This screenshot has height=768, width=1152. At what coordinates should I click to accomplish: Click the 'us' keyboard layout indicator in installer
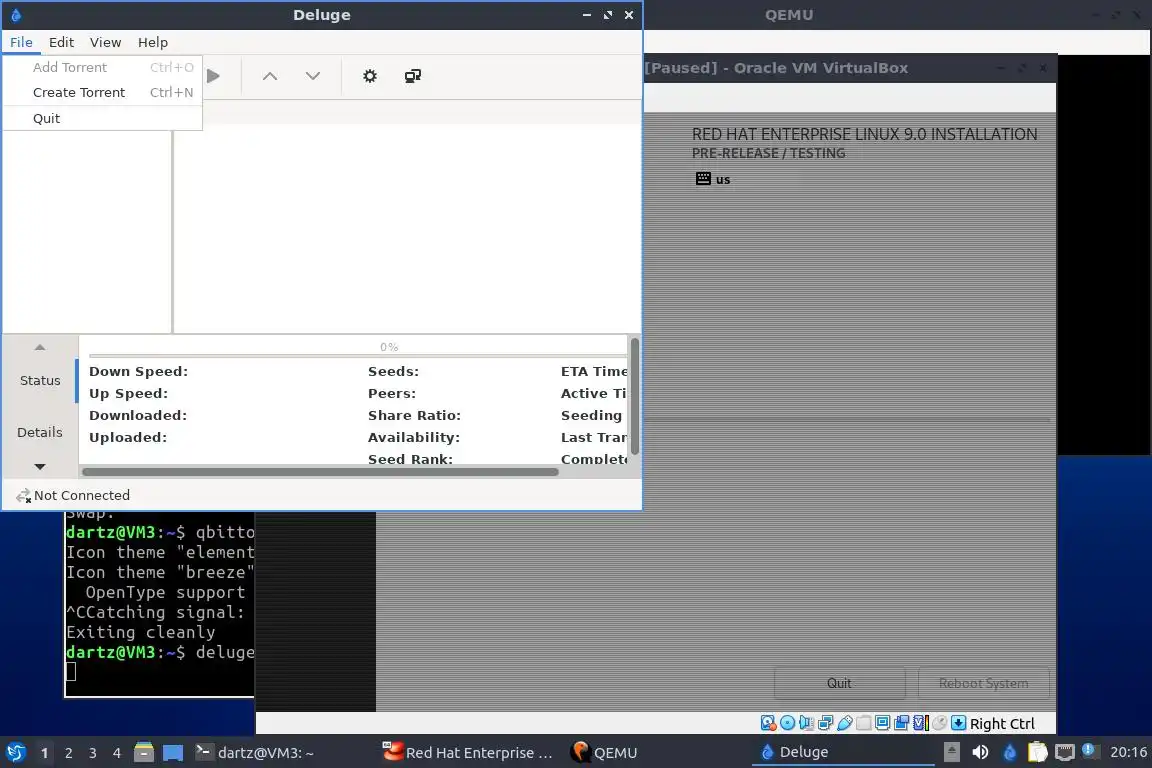click(x=713, y=179)
